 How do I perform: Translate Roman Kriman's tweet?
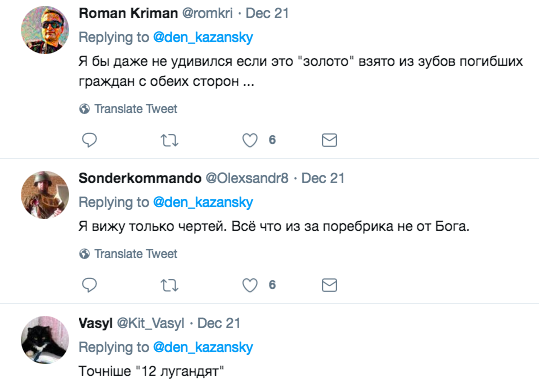[128, 109]
